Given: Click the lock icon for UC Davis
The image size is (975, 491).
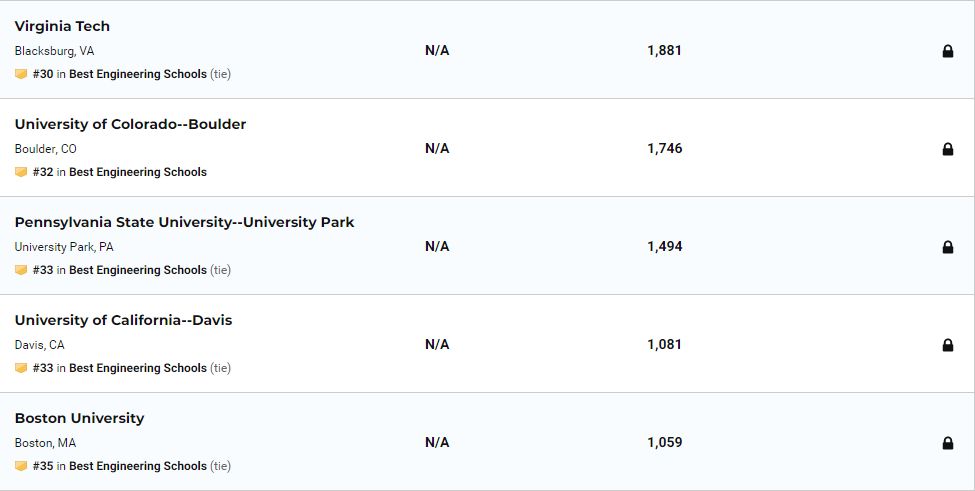Looking at the screenshot, I should pyautogui.click(x=948, y=345).
